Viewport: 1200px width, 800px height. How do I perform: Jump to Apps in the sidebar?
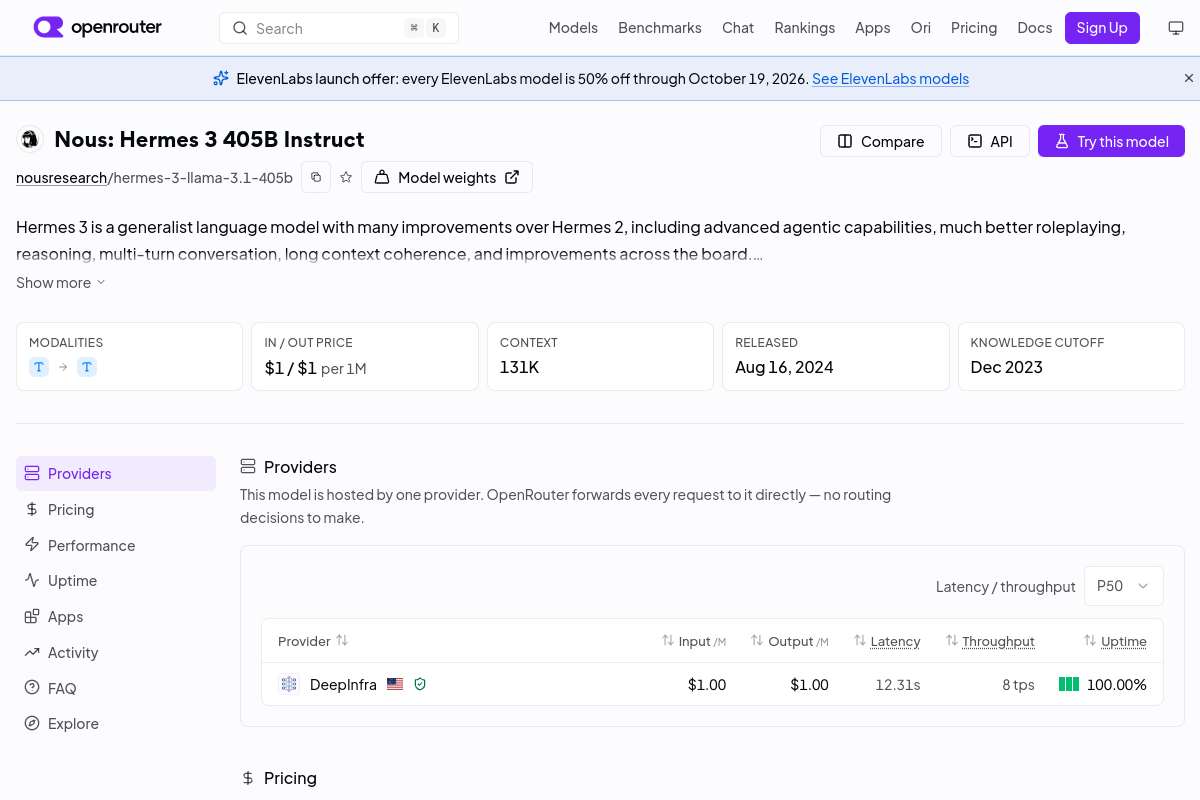(116, 617)
